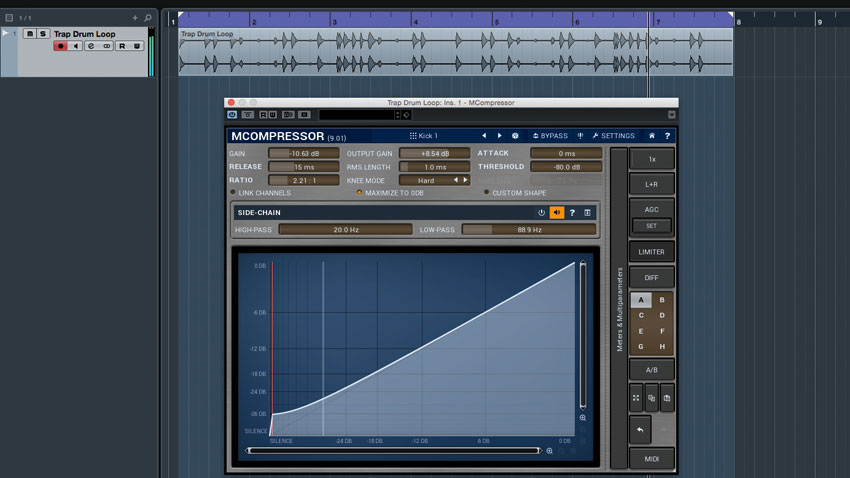Toggle record enable on Trap Drum Loop

[60, 46]
